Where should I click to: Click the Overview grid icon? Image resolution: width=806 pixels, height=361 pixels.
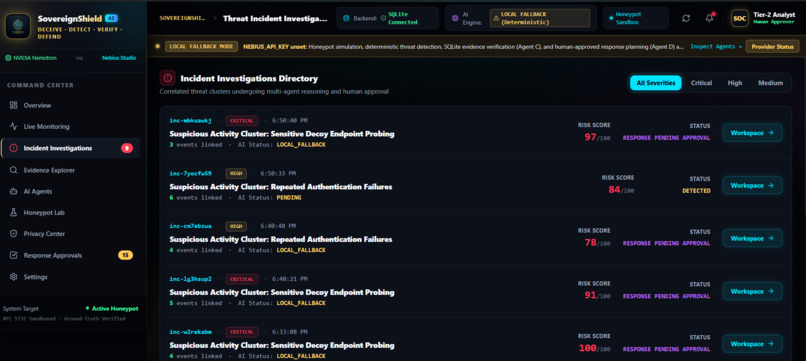(x=13, y=105)
